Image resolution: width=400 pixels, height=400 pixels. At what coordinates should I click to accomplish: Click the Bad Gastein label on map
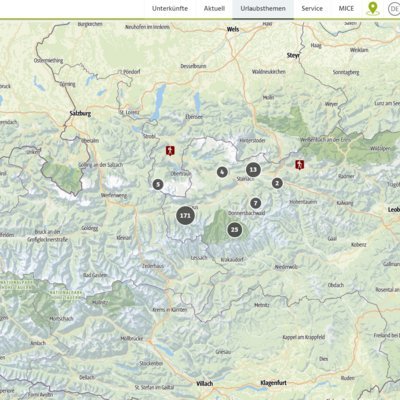(95, 275)
